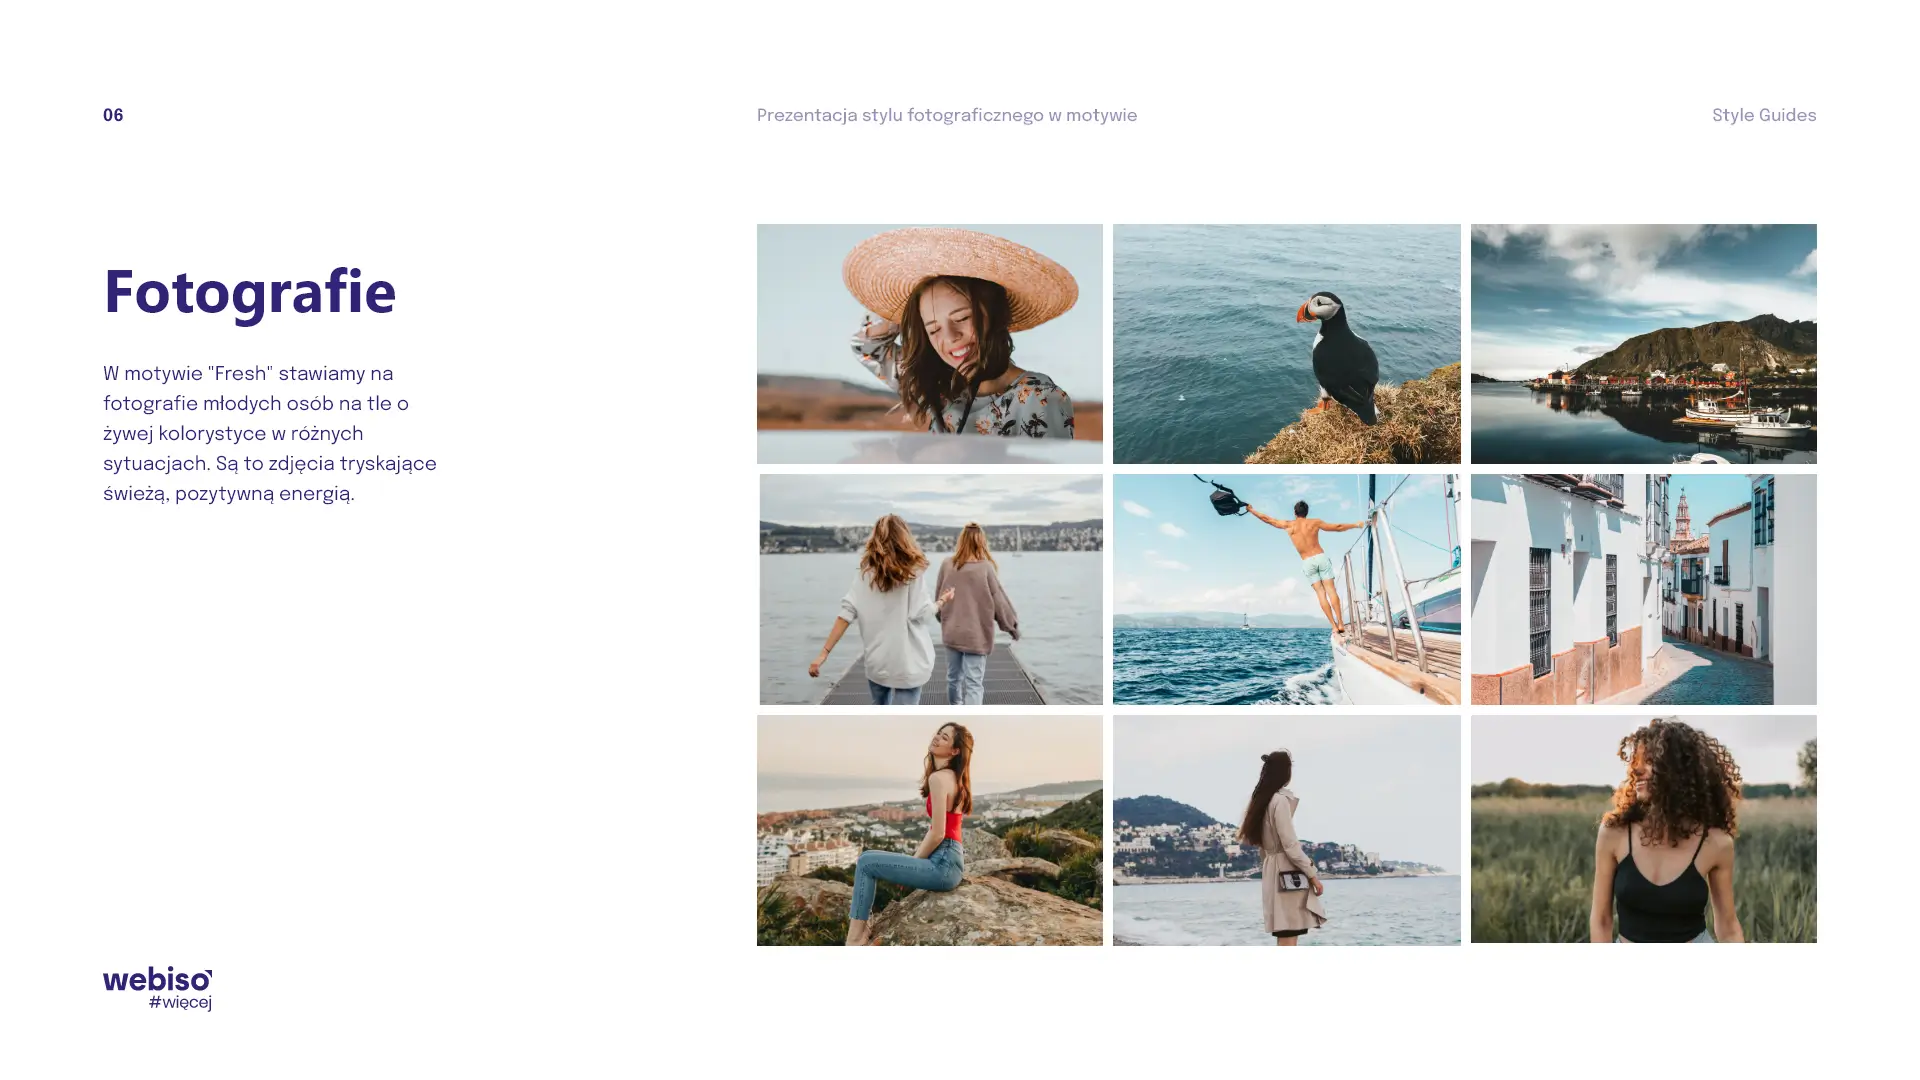Click the webiso #więcej logo

[157, 988]
